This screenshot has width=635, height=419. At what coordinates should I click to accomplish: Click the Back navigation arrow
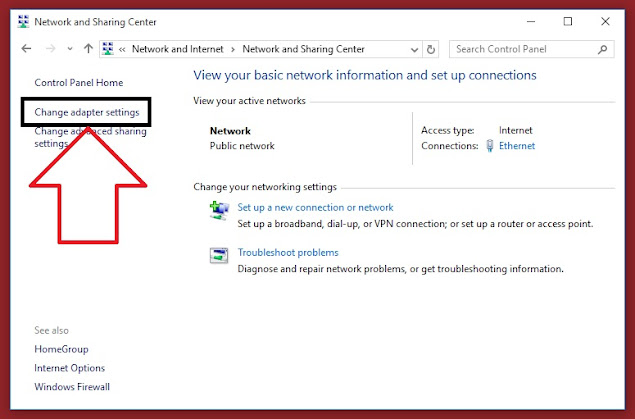pos(26,49)
